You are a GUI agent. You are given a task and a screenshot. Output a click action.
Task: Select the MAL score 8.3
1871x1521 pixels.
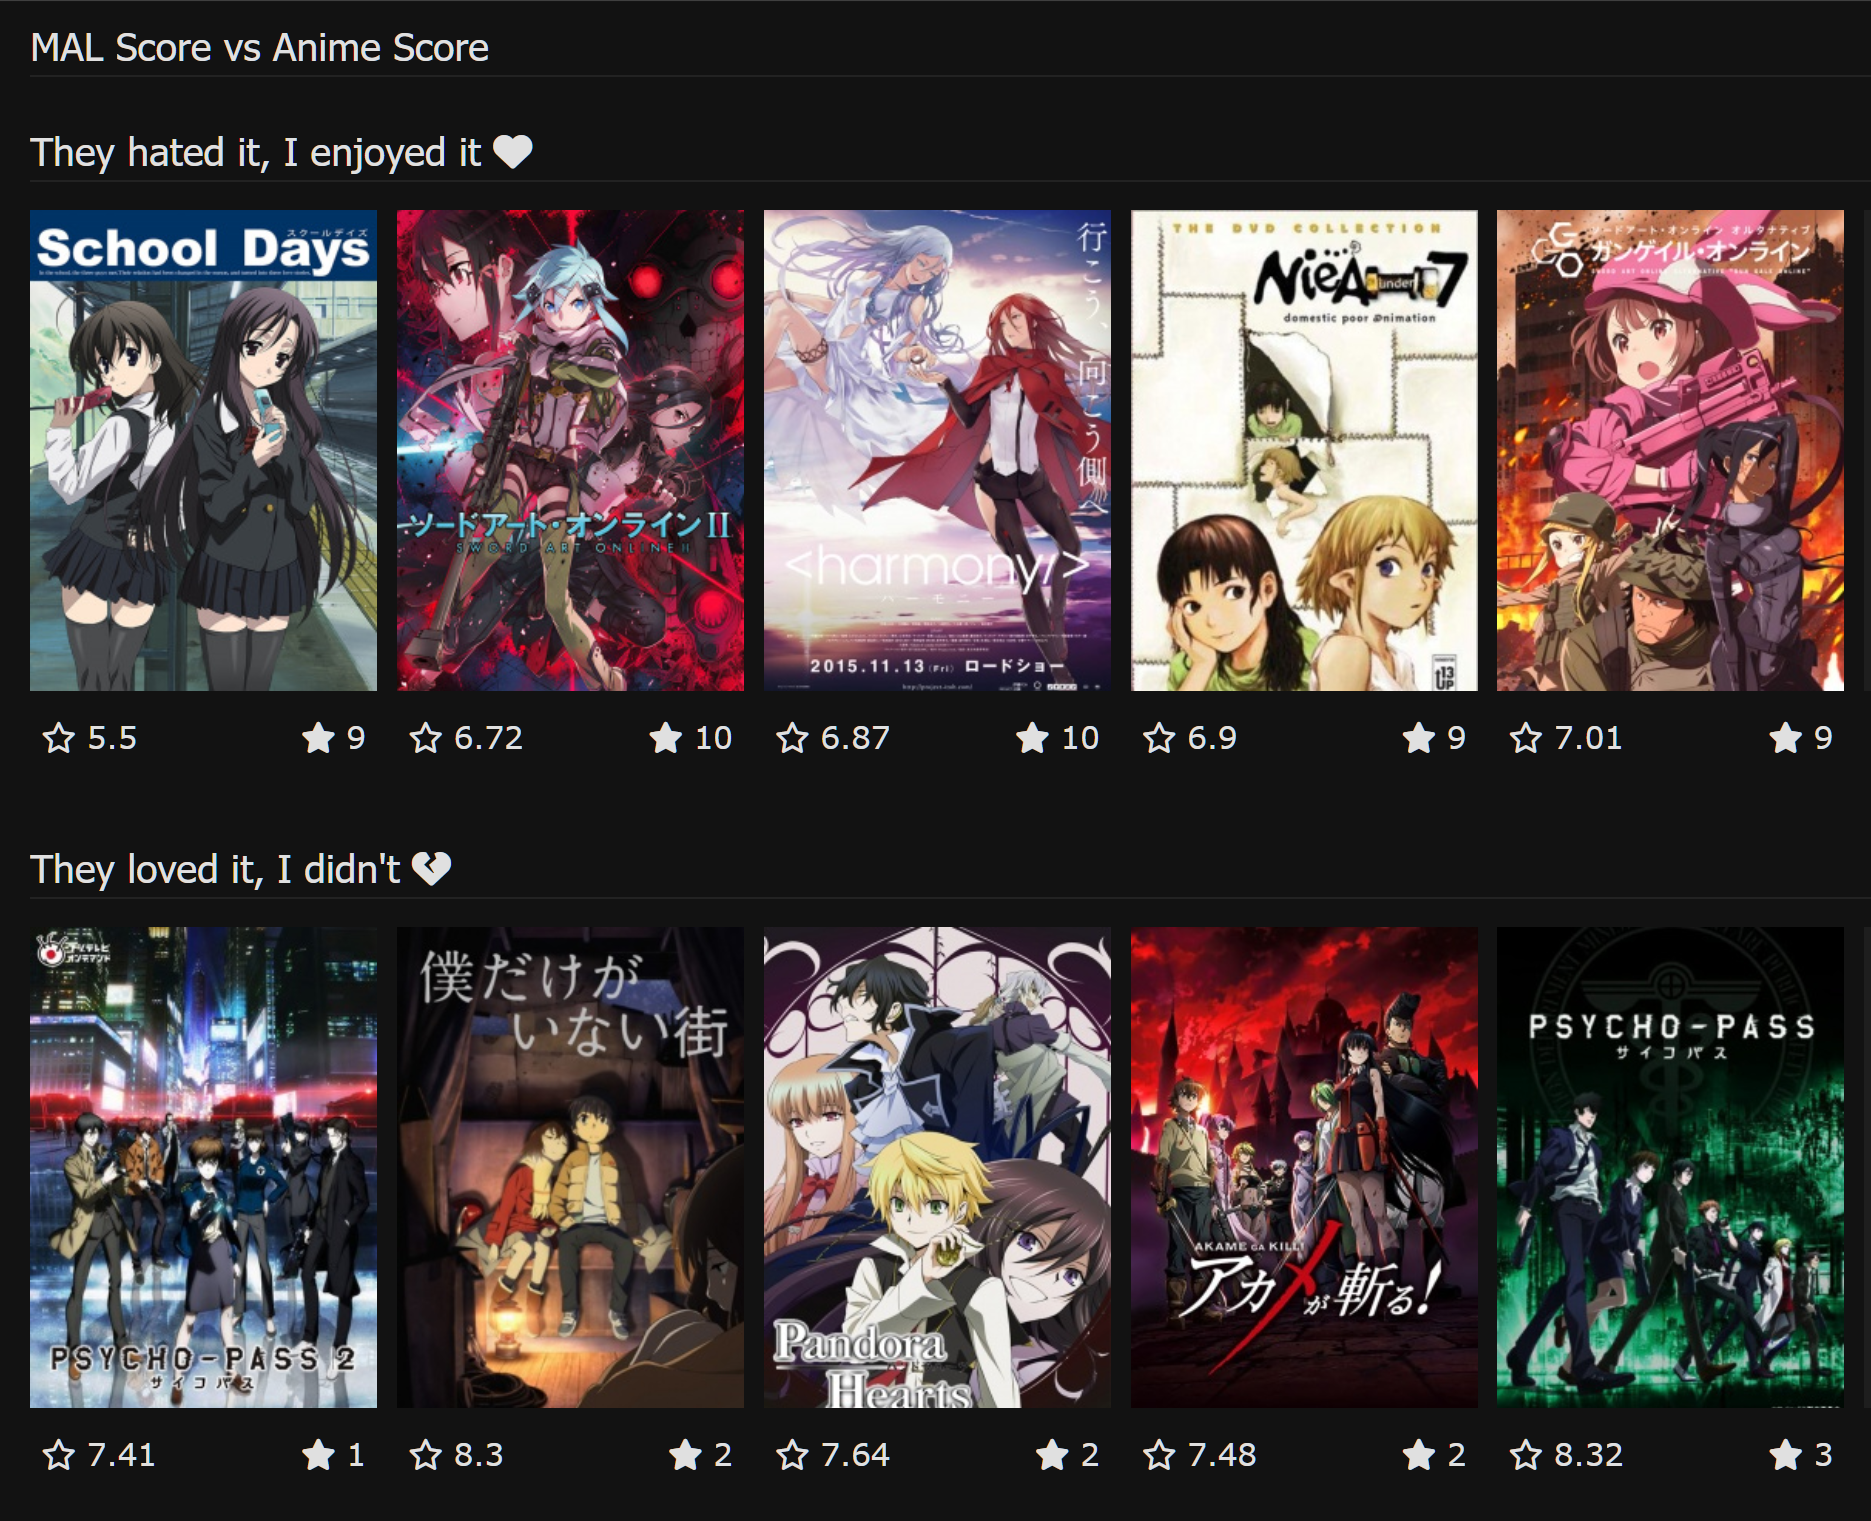click(x=479, y=1455)
